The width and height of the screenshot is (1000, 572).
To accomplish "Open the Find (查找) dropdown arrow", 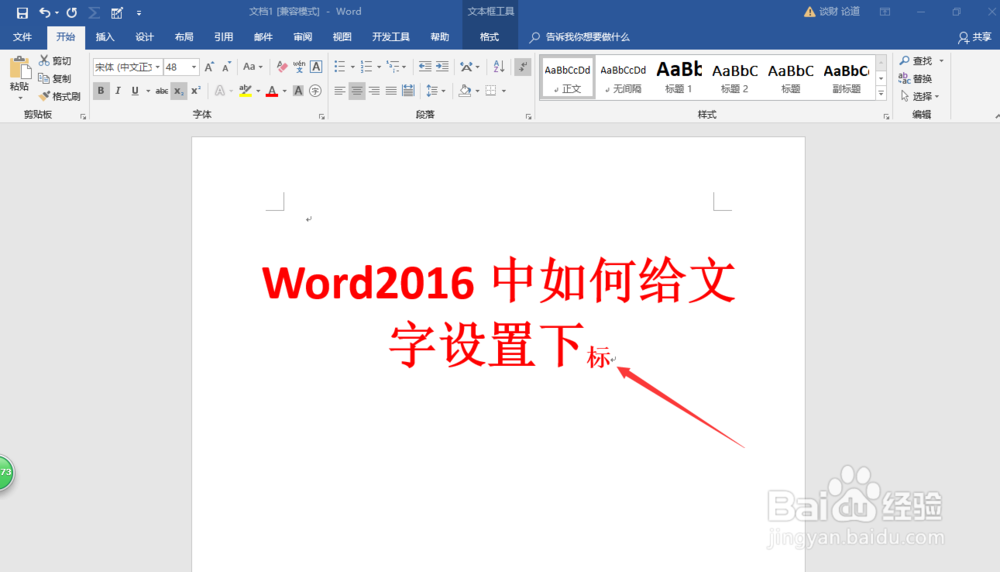I will 941,61.
